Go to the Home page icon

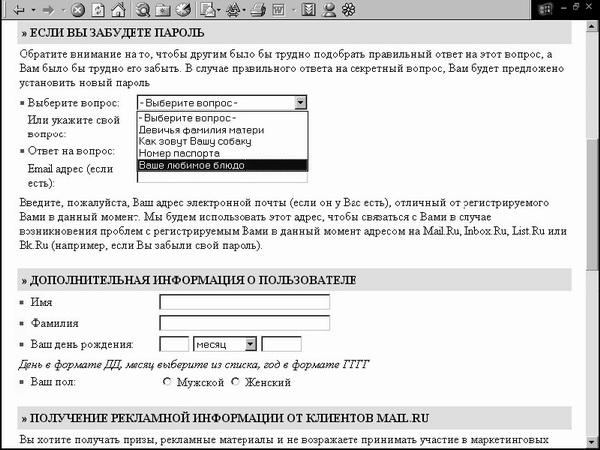coord(118,10)
